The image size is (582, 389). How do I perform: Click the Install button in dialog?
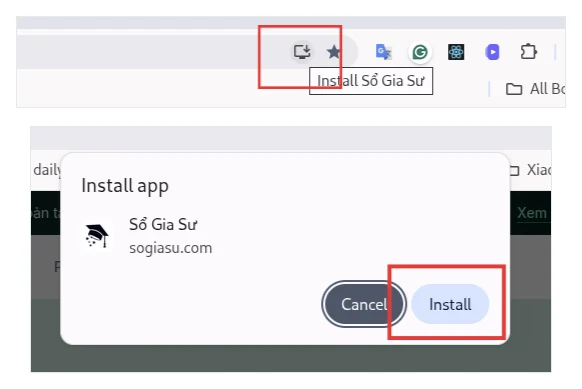450,304
